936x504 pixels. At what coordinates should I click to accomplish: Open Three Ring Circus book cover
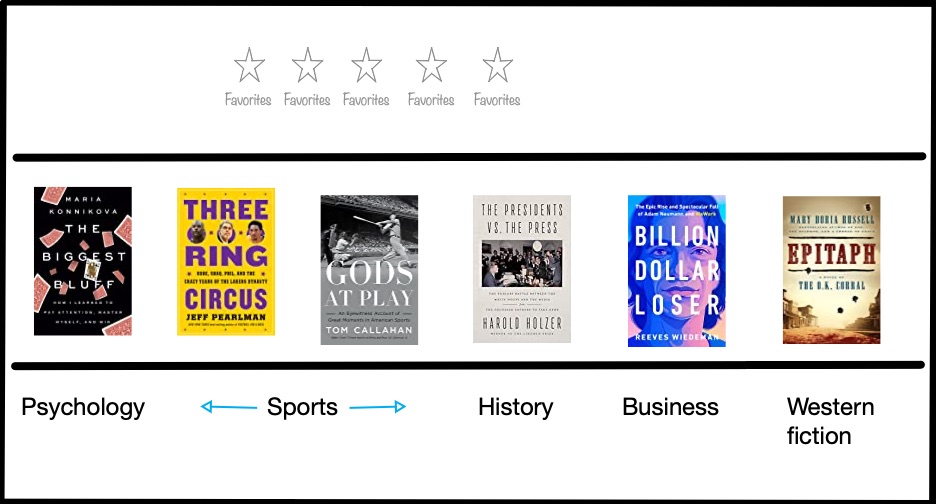pyautogui.click(x=226, y=262)
